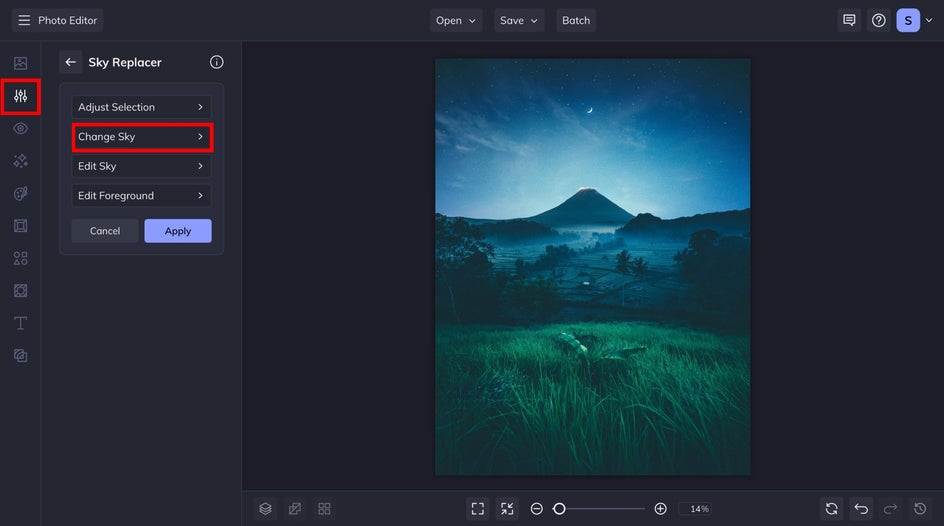
Task: Click the mountain photo on canvas
Action: coord(592,266)
